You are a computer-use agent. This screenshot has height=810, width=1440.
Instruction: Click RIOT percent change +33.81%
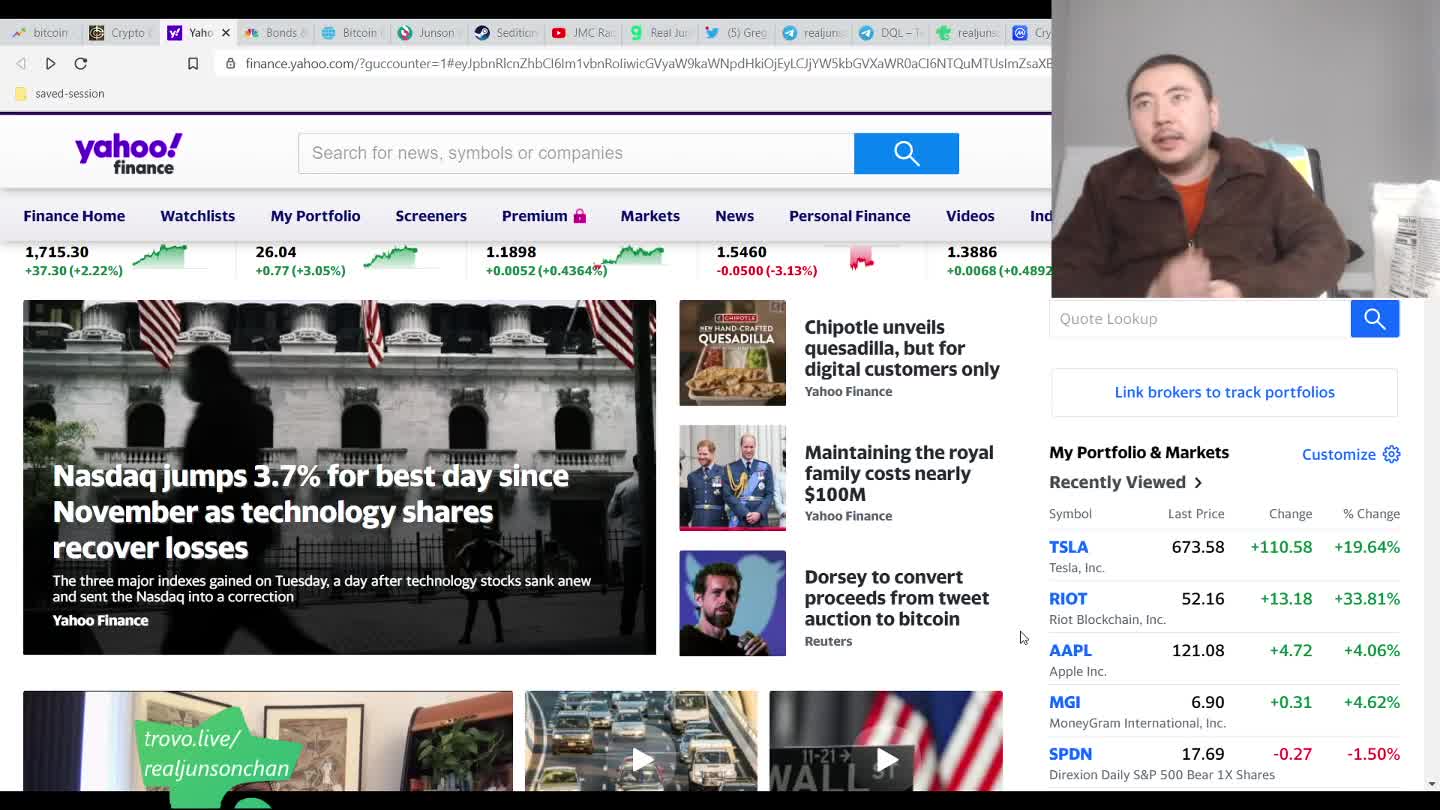click(1366, 599)
